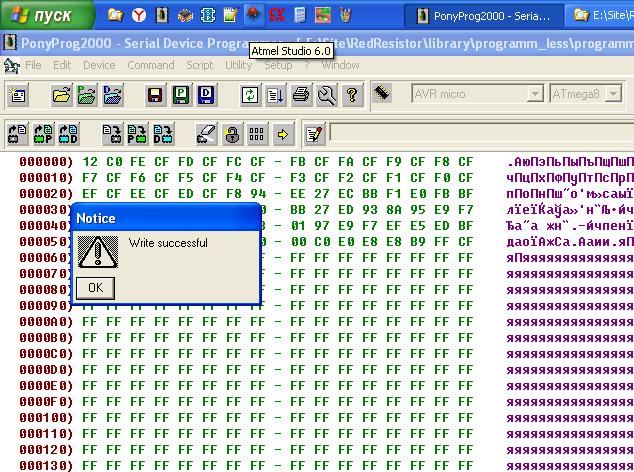This screenshot has width=634, height=472.
Task: Click OK in the Notice dialog
Action: coord(95,287)
